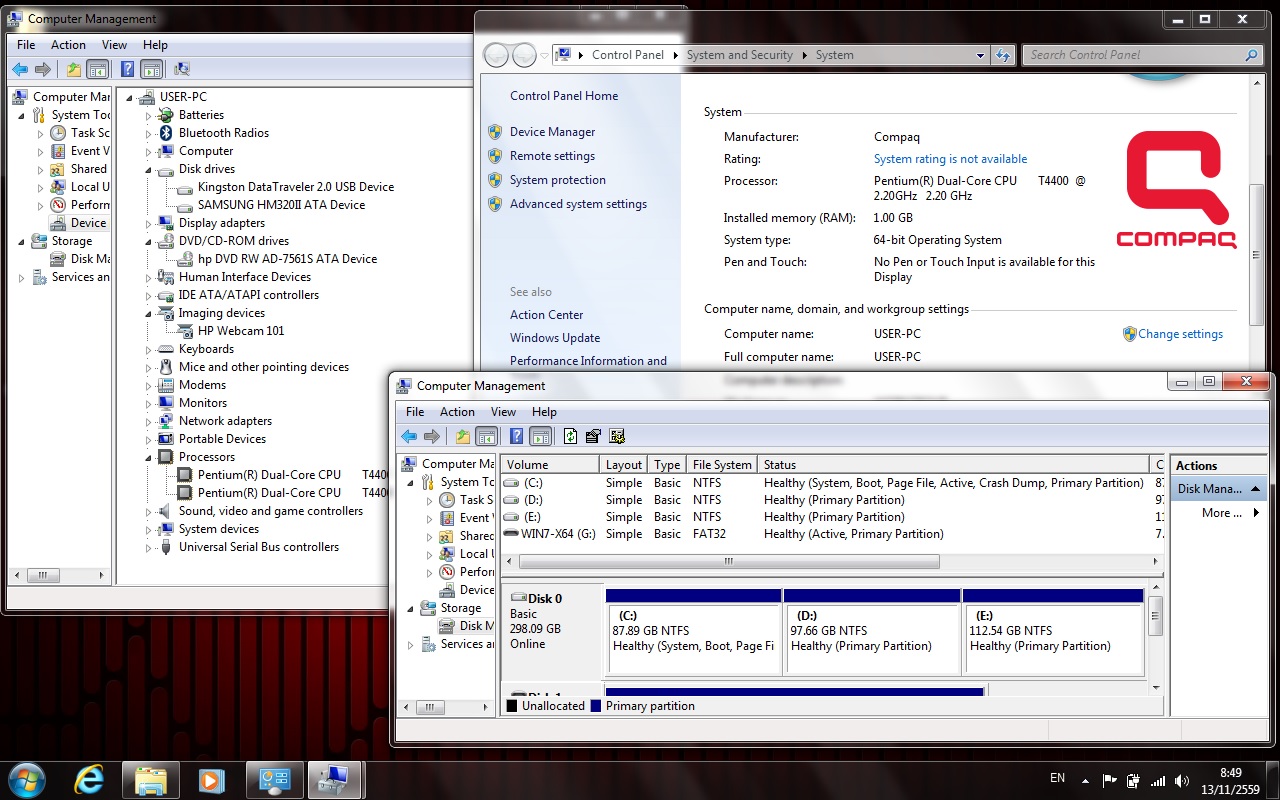Image resolution: width=1280 pixels, height=800 pixels.
Task: Click the Properties icon in Disk Management toolbar
Action: point(593,436)
